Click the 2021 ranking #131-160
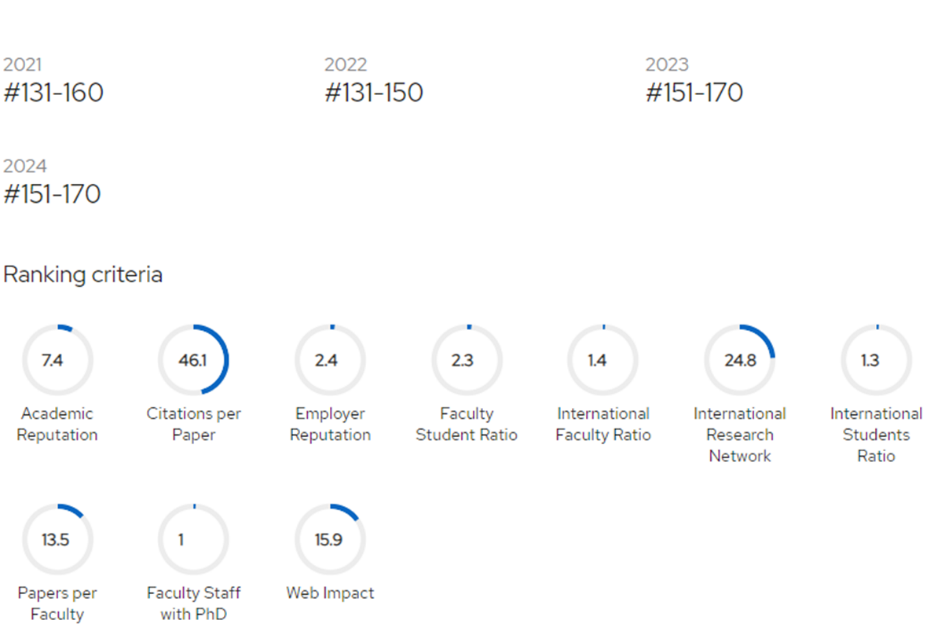945x635 pixels. coord(53,93)
